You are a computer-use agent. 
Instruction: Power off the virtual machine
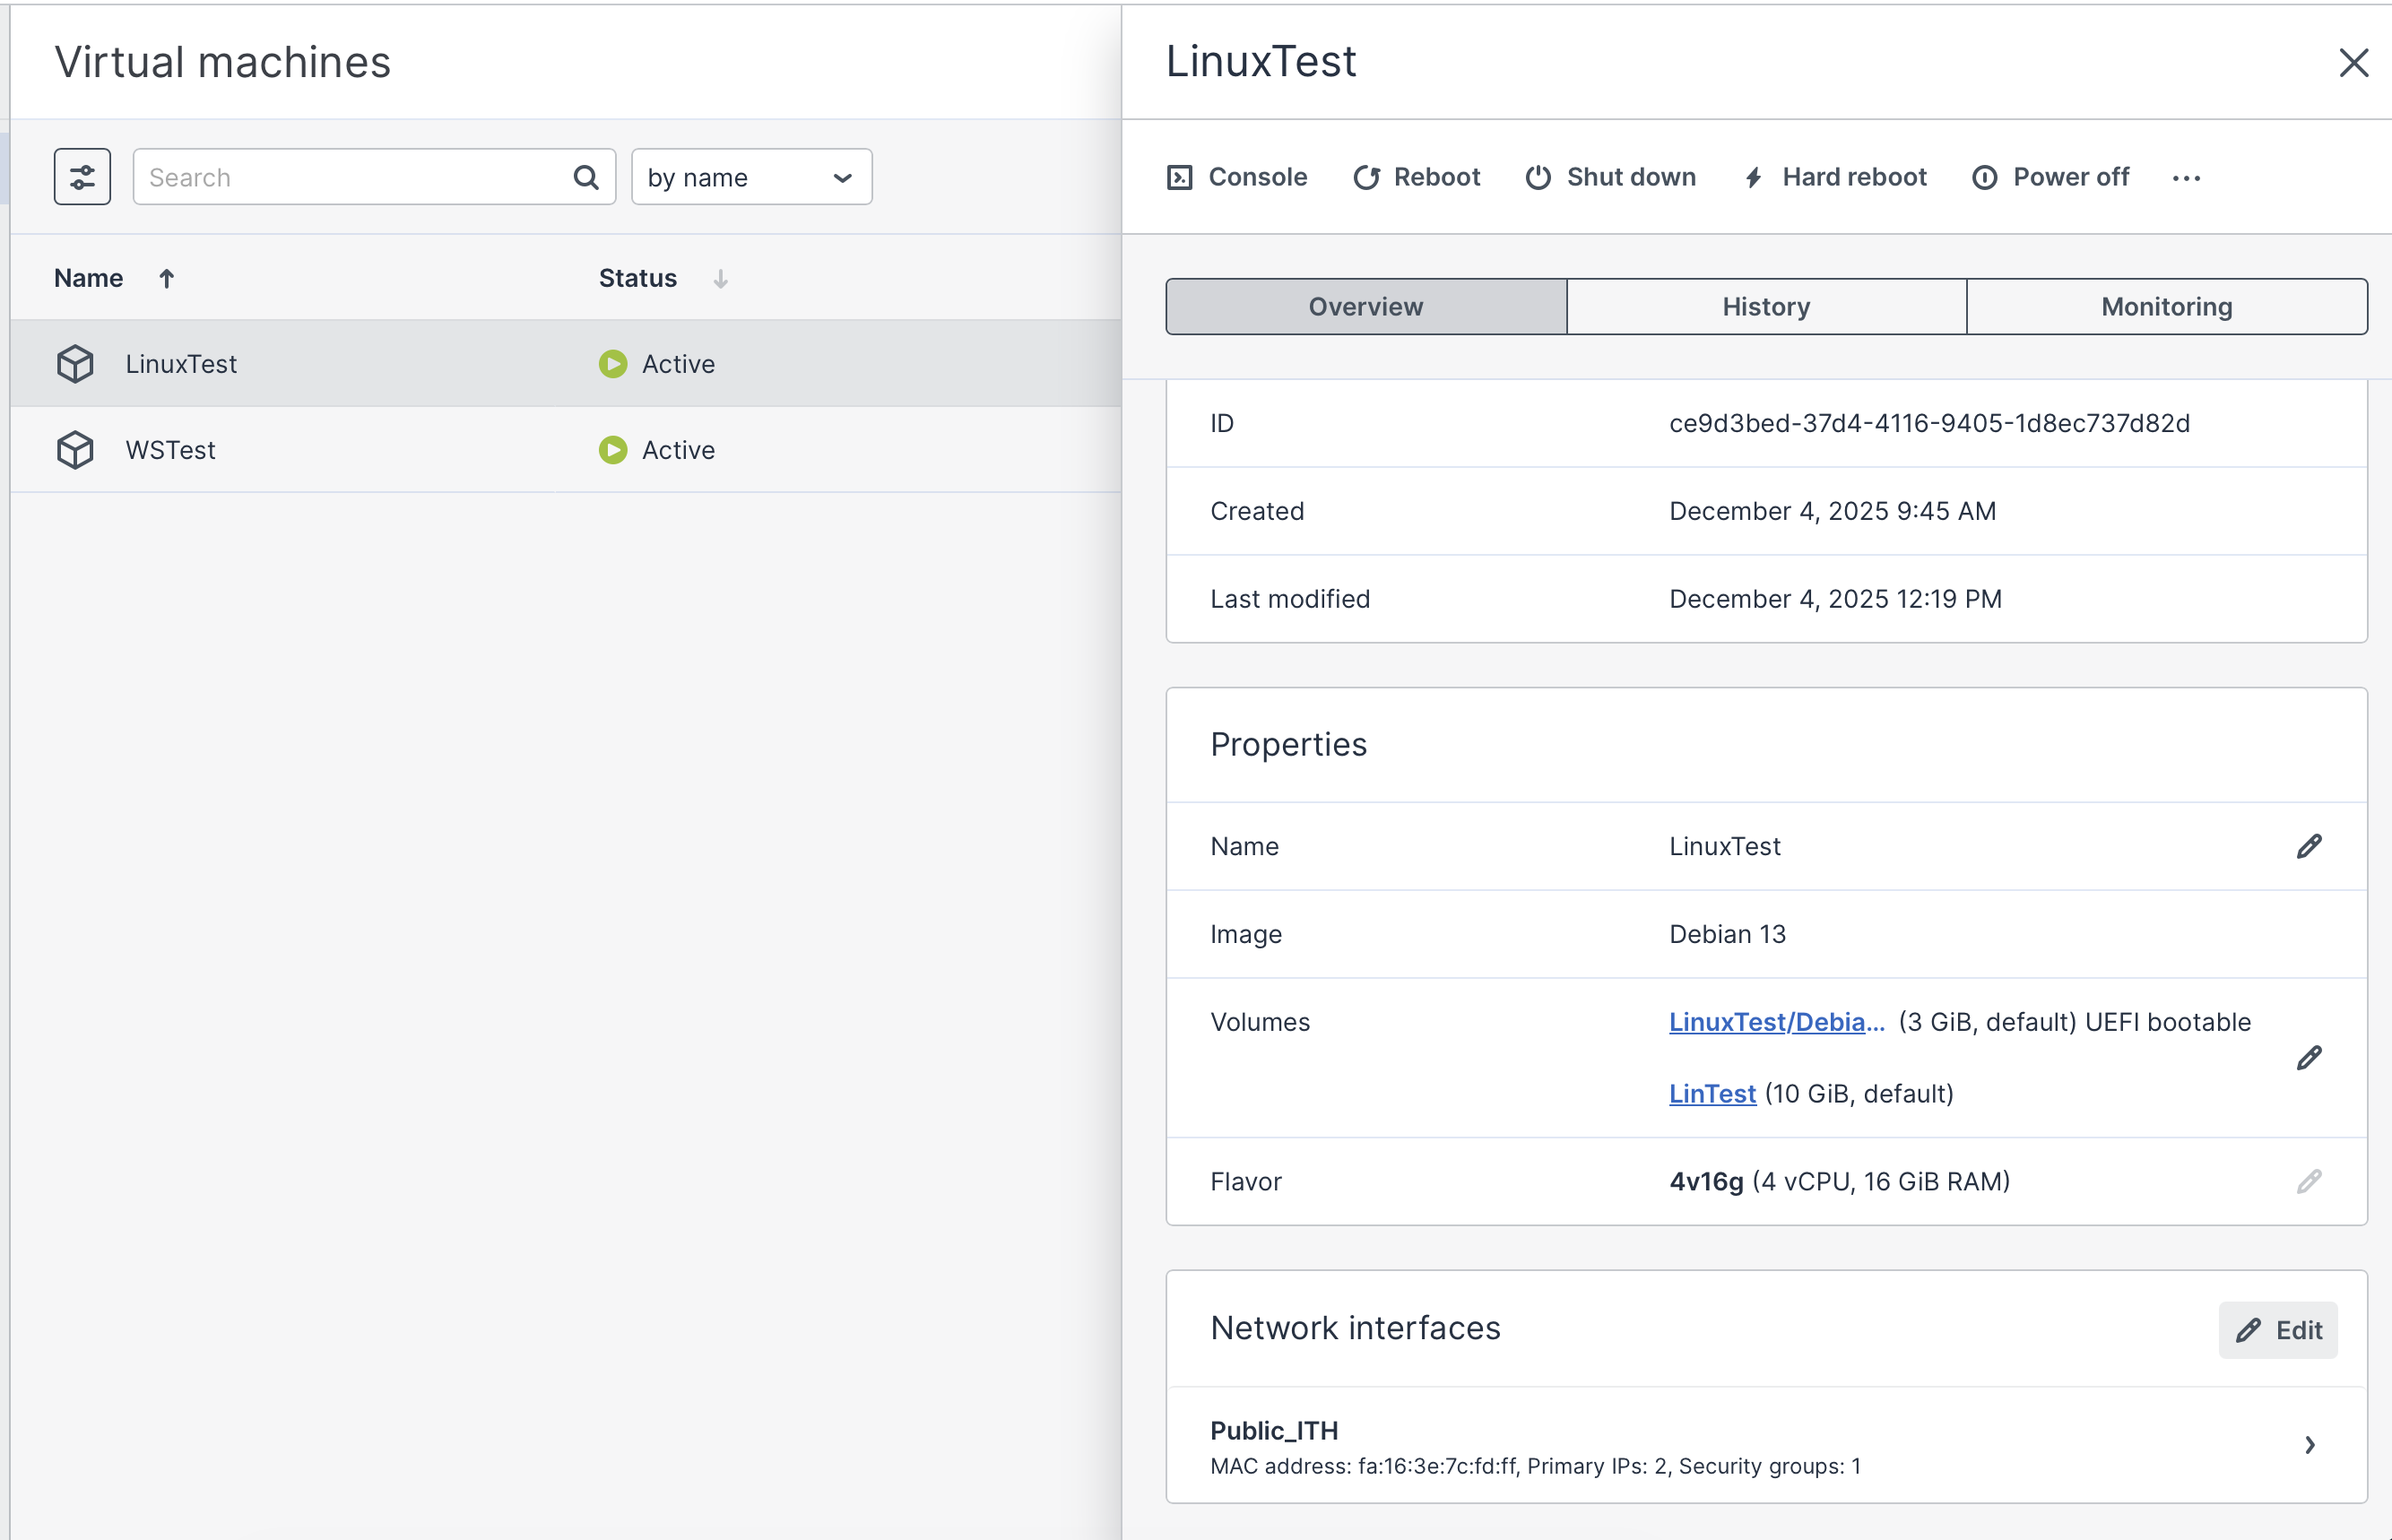2050,177
